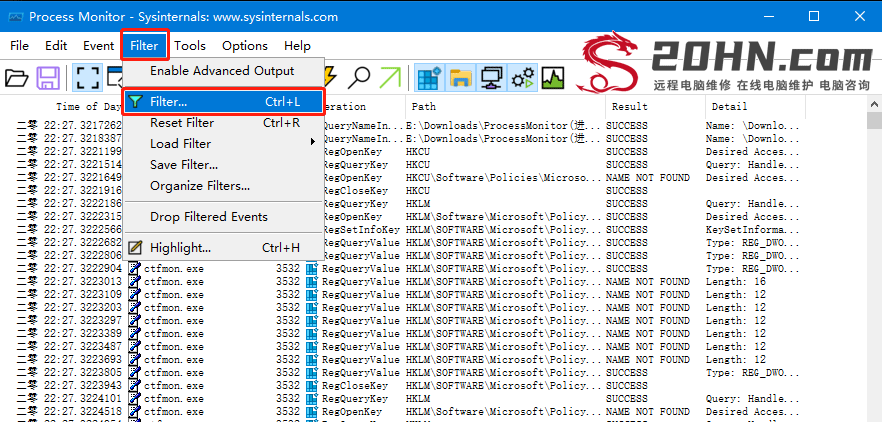Screen dimensions: 882x422
Task: Click the Path column header
Action: click(424, 106)
